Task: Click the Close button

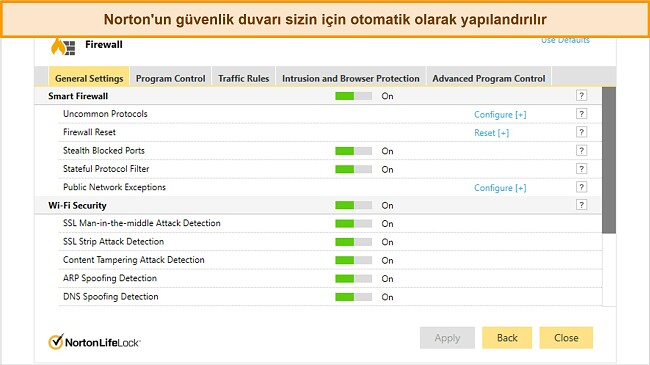Action: 566,338
